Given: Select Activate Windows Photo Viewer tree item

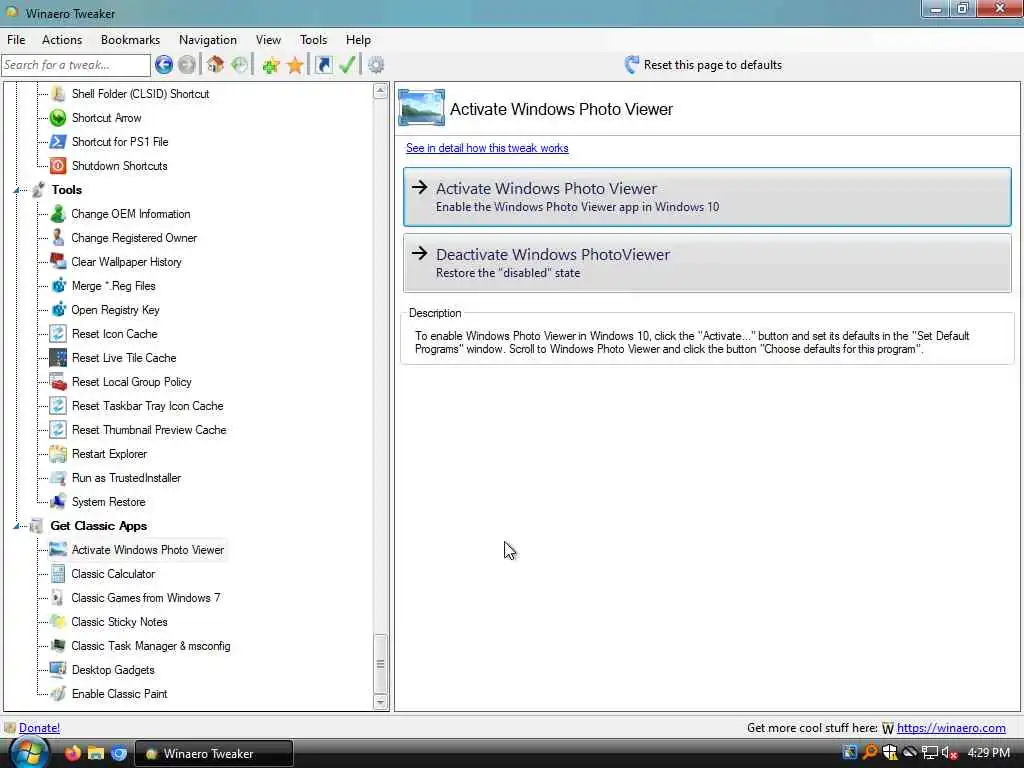Looking at the screenshot, I should click(148, 550).
